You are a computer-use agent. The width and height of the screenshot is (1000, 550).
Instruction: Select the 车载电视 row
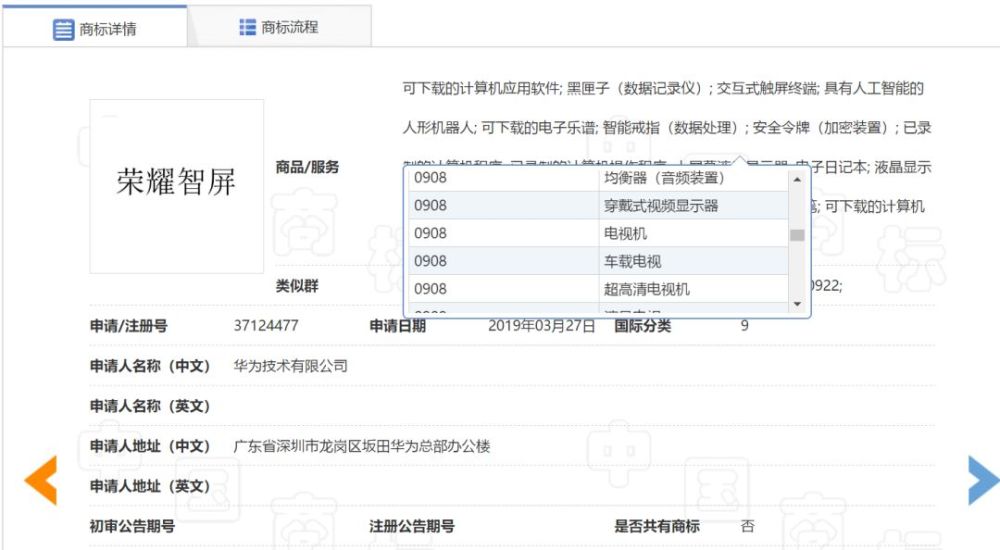click(x=598, y=261)
